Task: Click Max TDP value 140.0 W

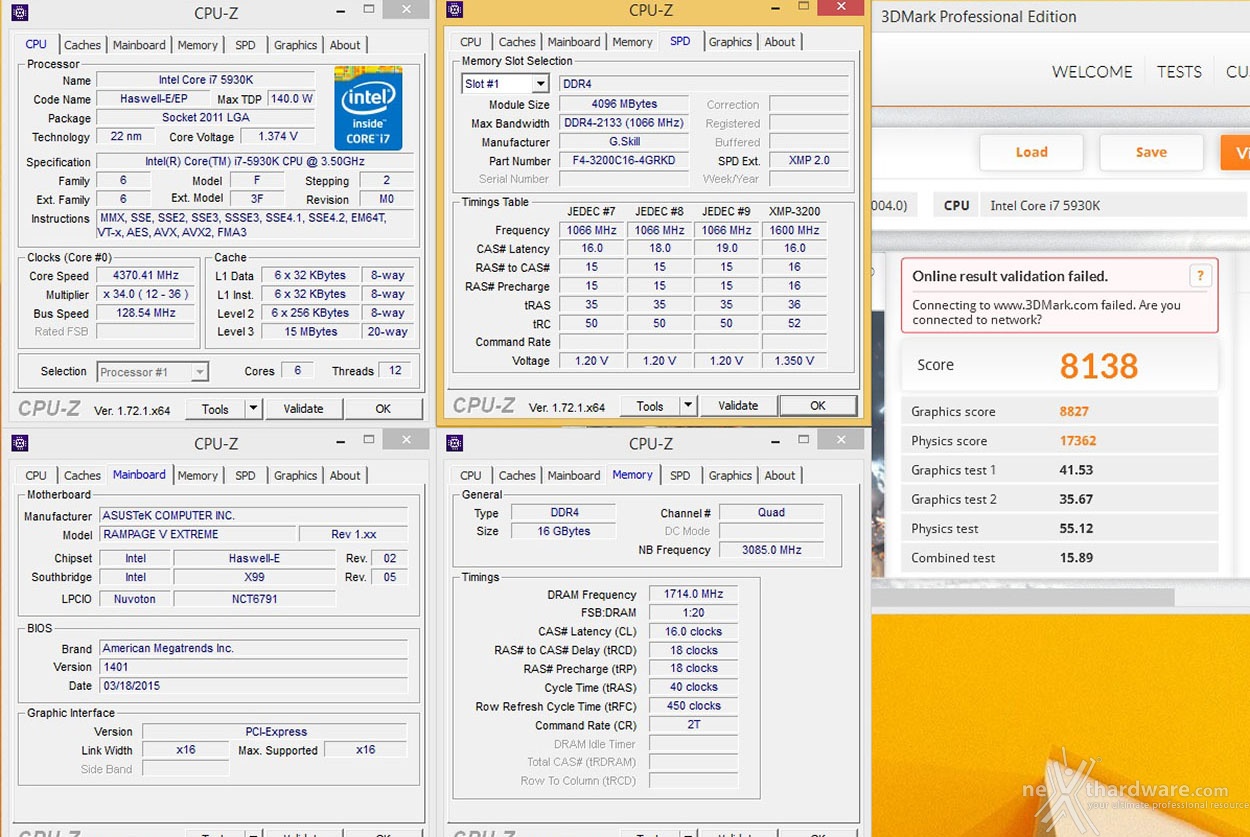Action: (290, 99)
